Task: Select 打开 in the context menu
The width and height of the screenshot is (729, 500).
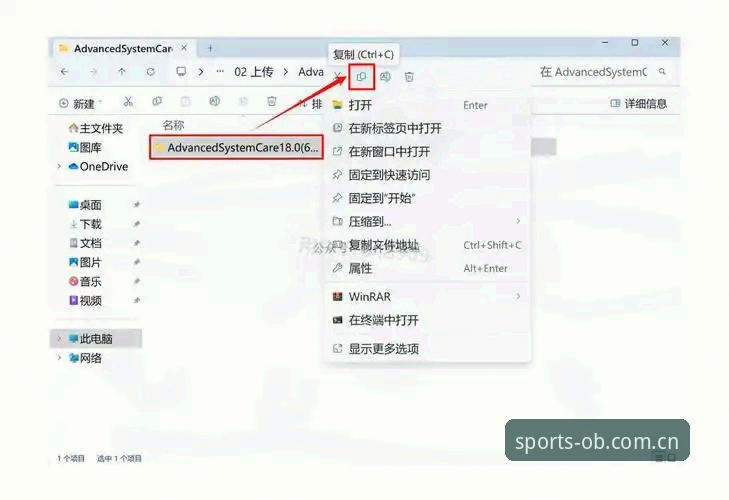Action: point(427,105)
